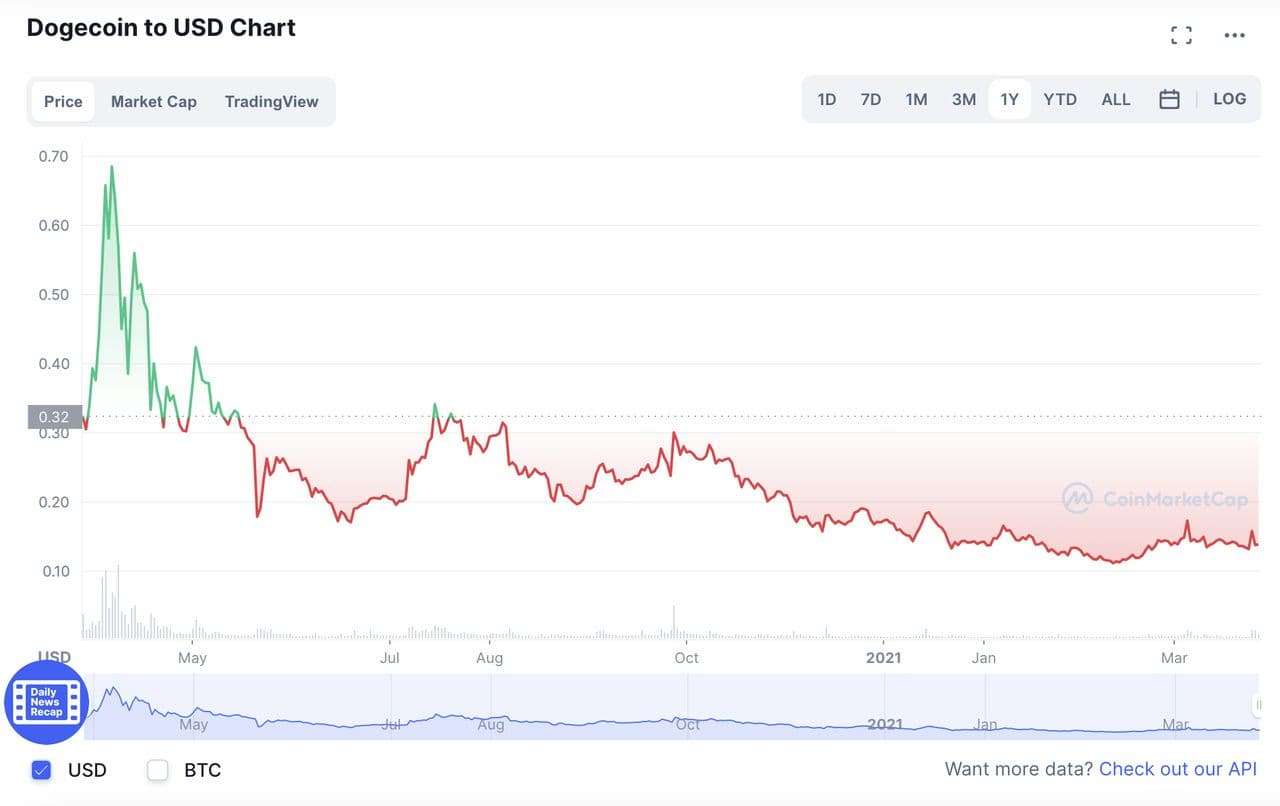1280x806 pixels.
Task: Show the 3M time range
Action: pyautogui.click(x=964, y=100)
